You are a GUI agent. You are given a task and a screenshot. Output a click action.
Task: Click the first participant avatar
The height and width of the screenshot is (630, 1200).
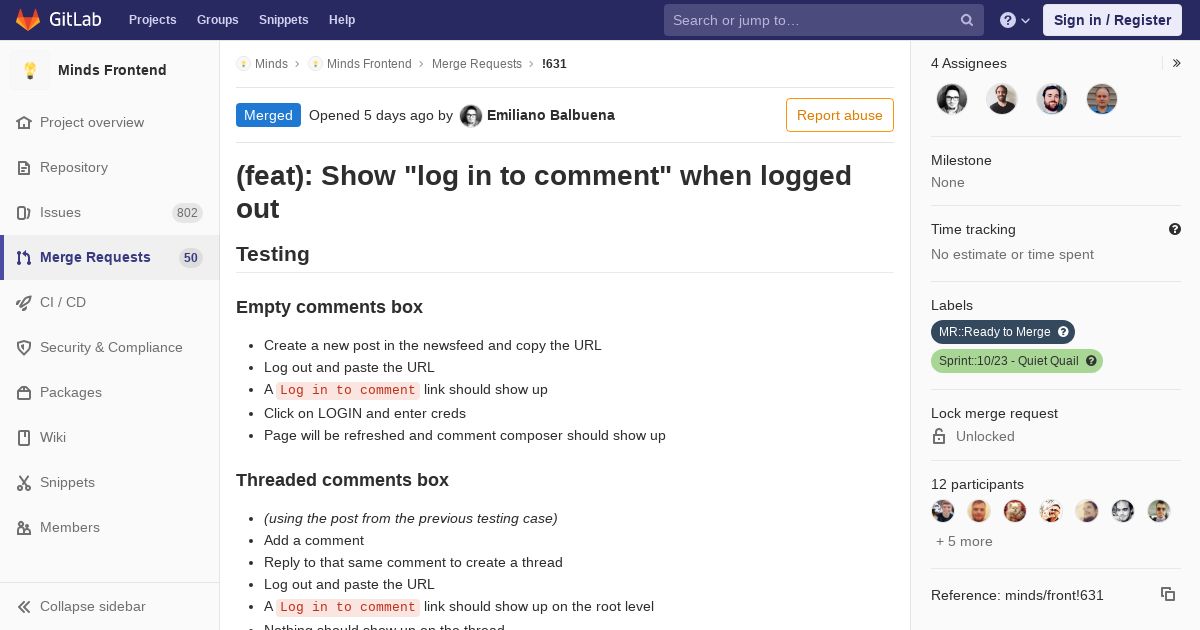[943, 511]
